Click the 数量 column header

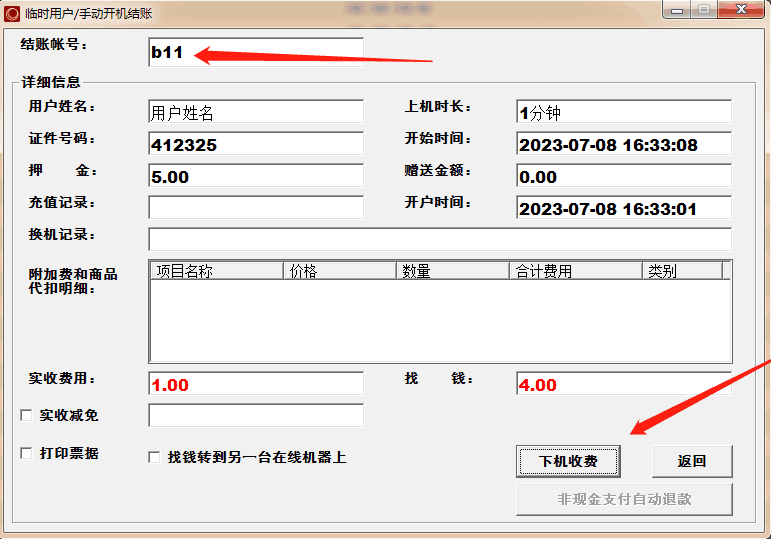tap(453, 271)
